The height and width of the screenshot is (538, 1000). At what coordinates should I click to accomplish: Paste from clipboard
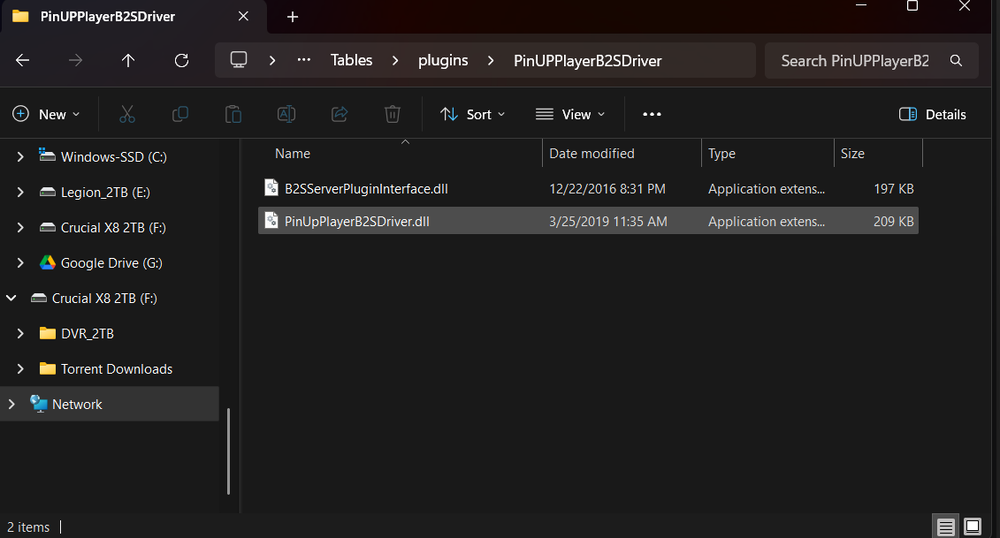[x=233, y=114]
